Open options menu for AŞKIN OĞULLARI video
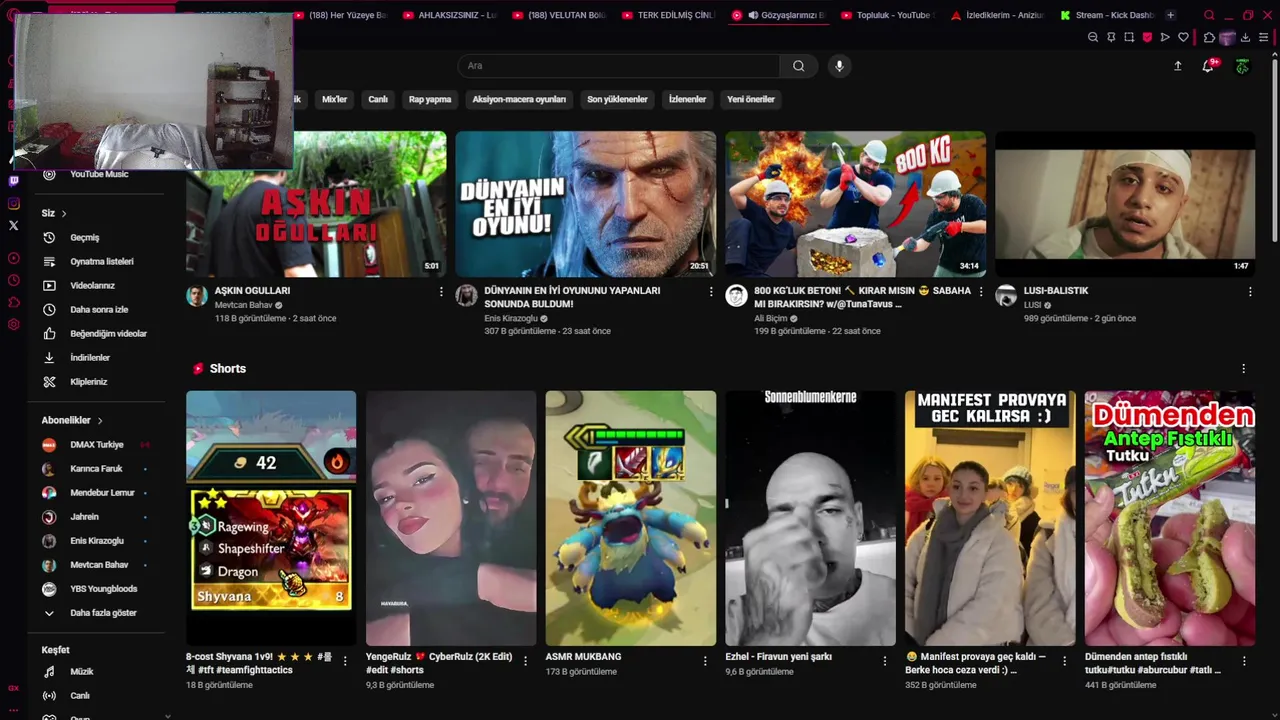Screen dimensions: 1280x720 [441, 292]
